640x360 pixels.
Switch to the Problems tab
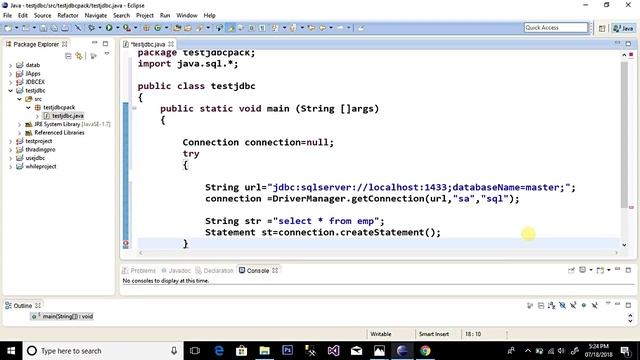139,271
